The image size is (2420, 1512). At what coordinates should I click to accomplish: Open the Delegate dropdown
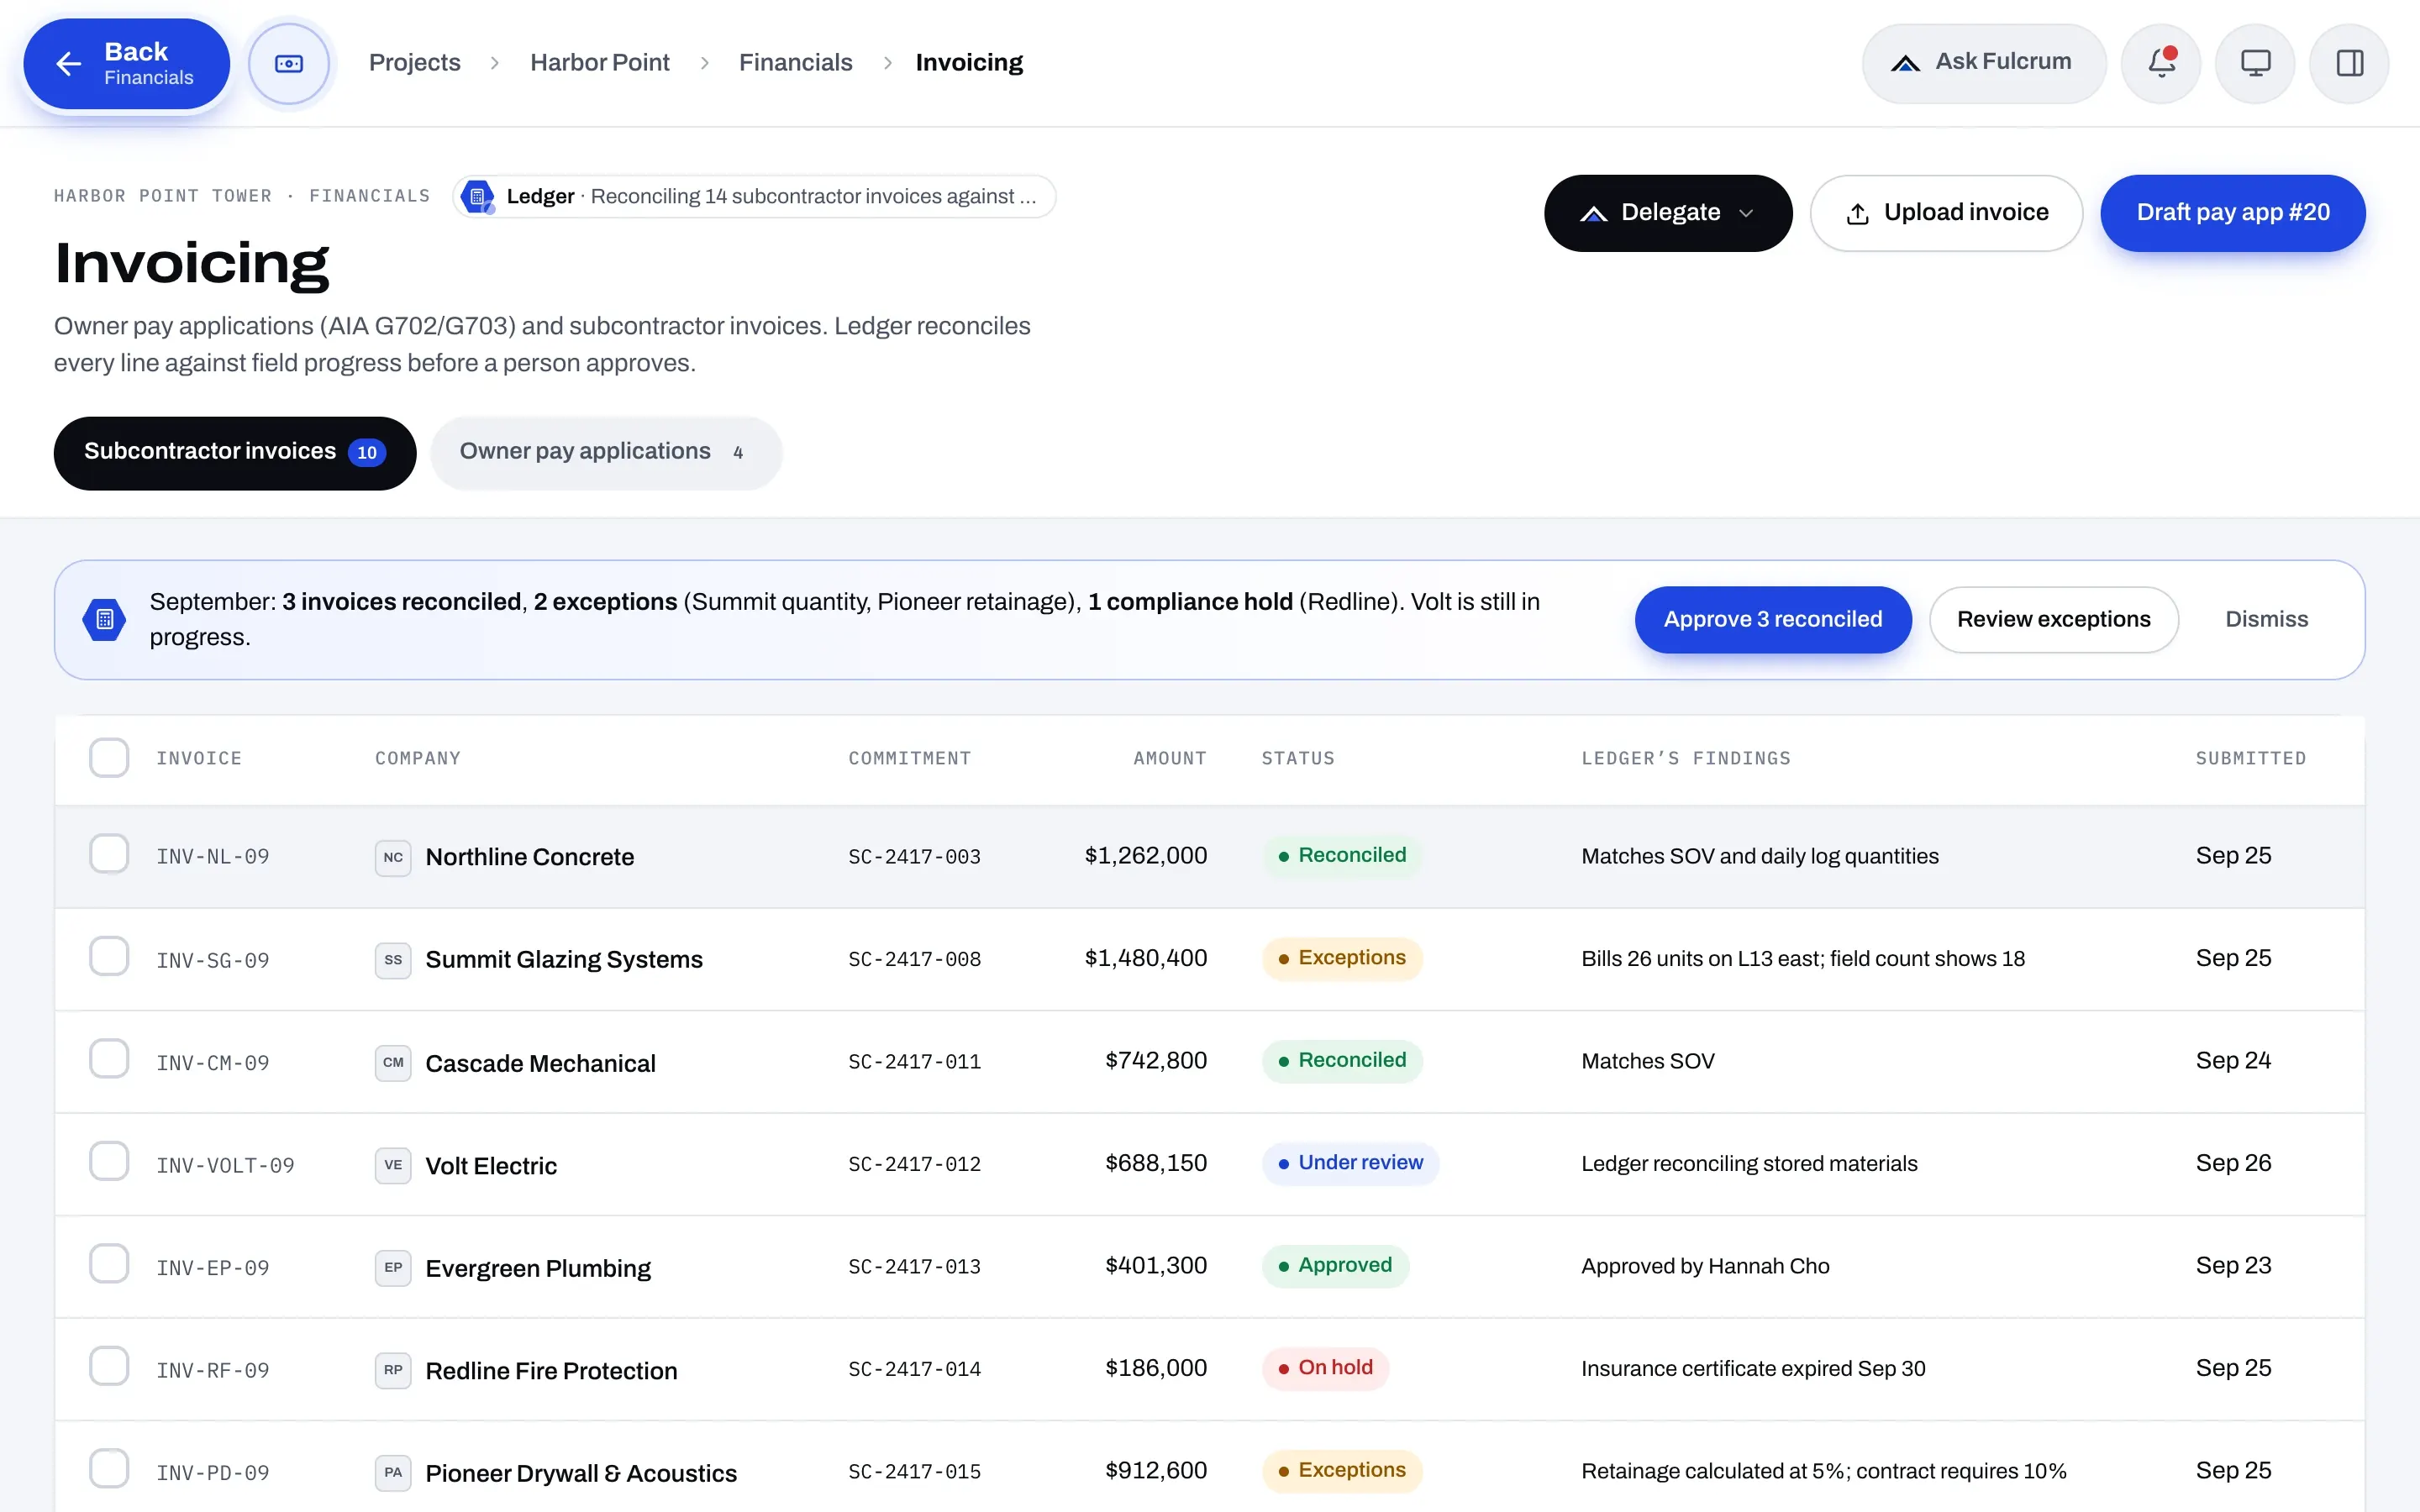pos(1667,213)
